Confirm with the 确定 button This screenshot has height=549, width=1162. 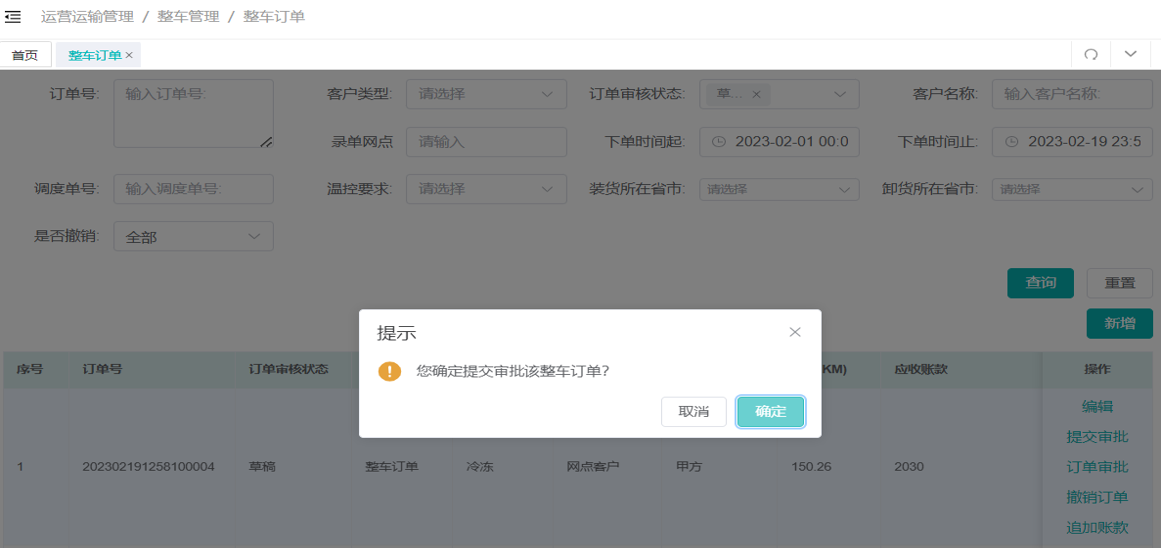771,412
